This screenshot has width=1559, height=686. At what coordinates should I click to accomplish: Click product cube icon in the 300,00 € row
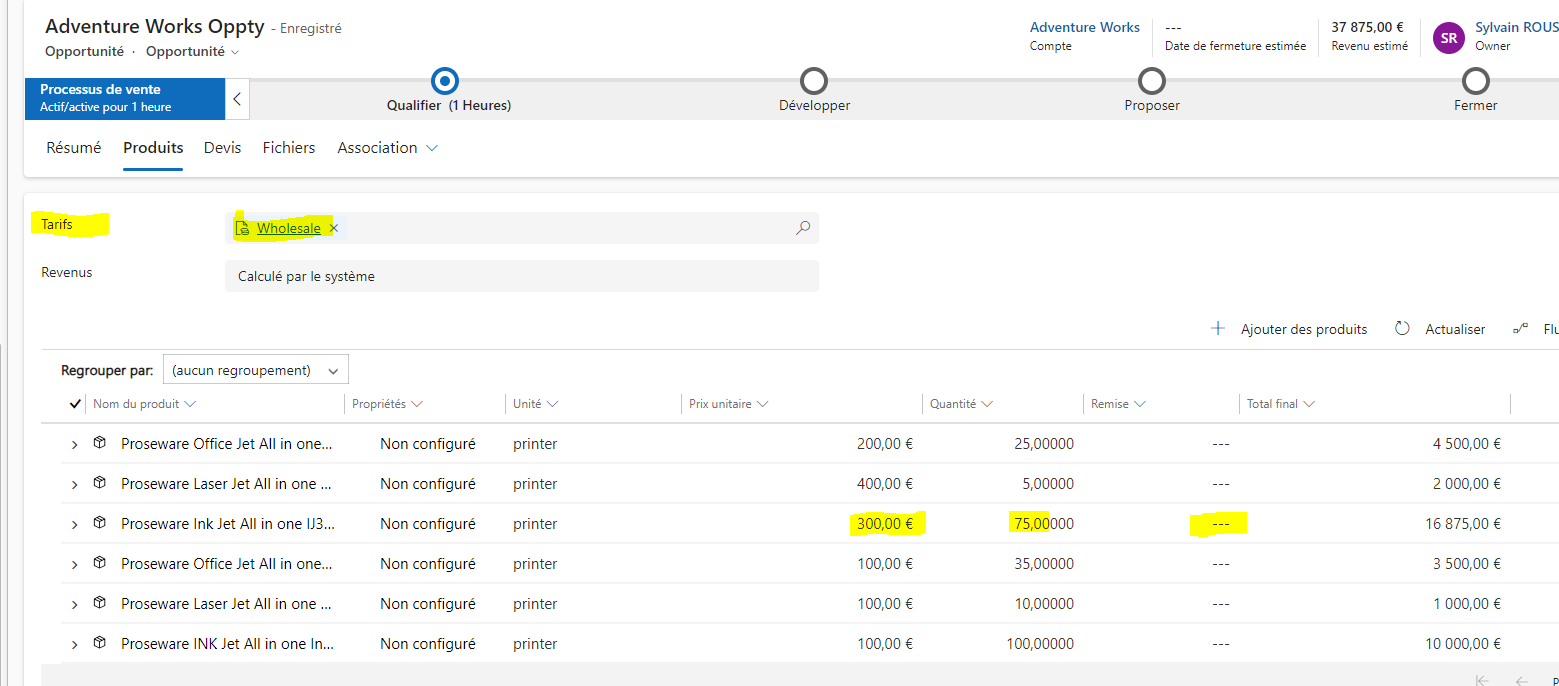tap(100, 522)
